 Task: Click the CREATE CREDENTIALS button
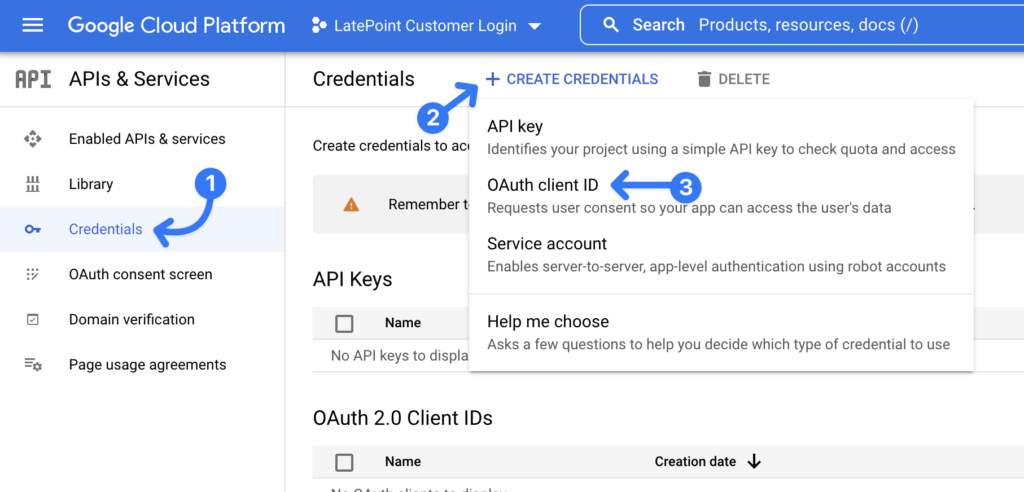pos(571,79)
